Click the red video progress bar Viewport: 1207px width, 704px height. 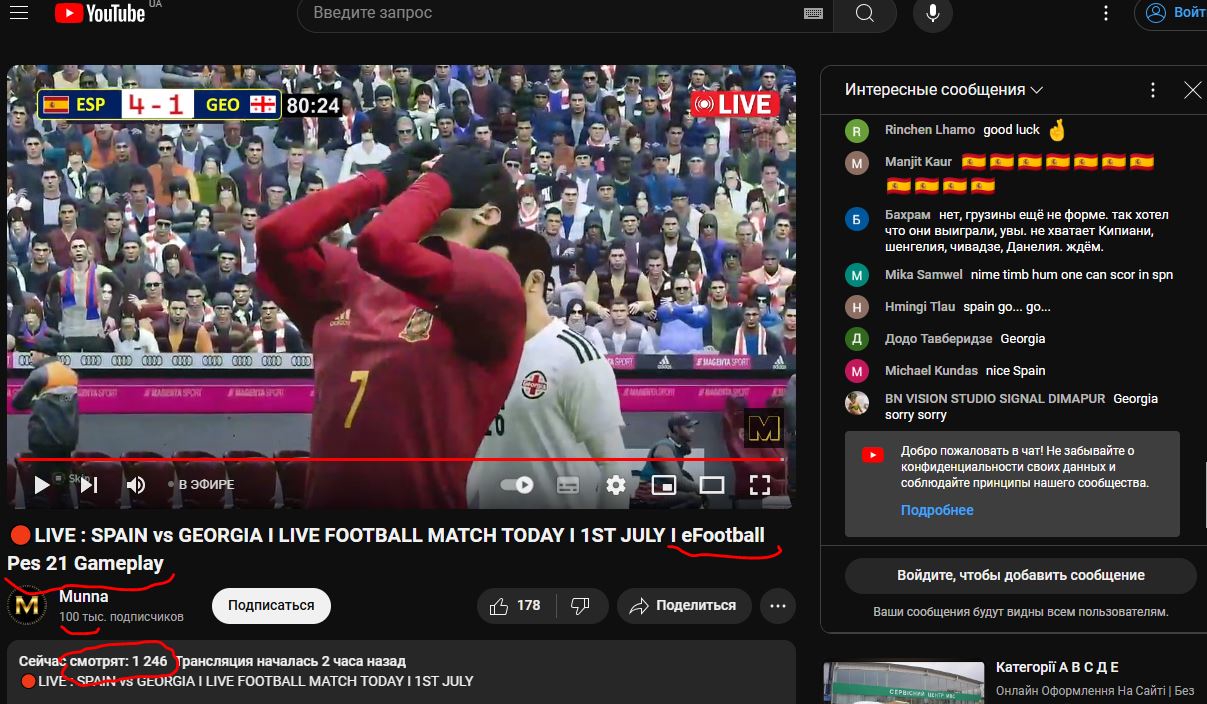pyautogui.click(x=400, y=460)
